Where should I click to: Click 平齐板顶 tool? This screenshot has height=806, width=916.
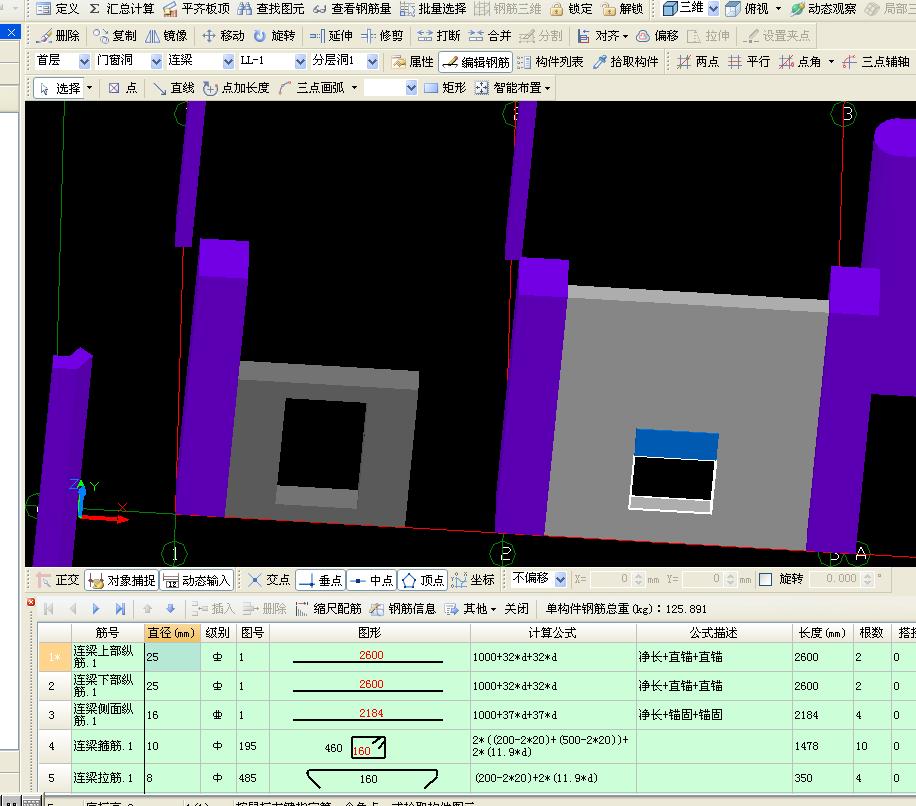(197, 9)
